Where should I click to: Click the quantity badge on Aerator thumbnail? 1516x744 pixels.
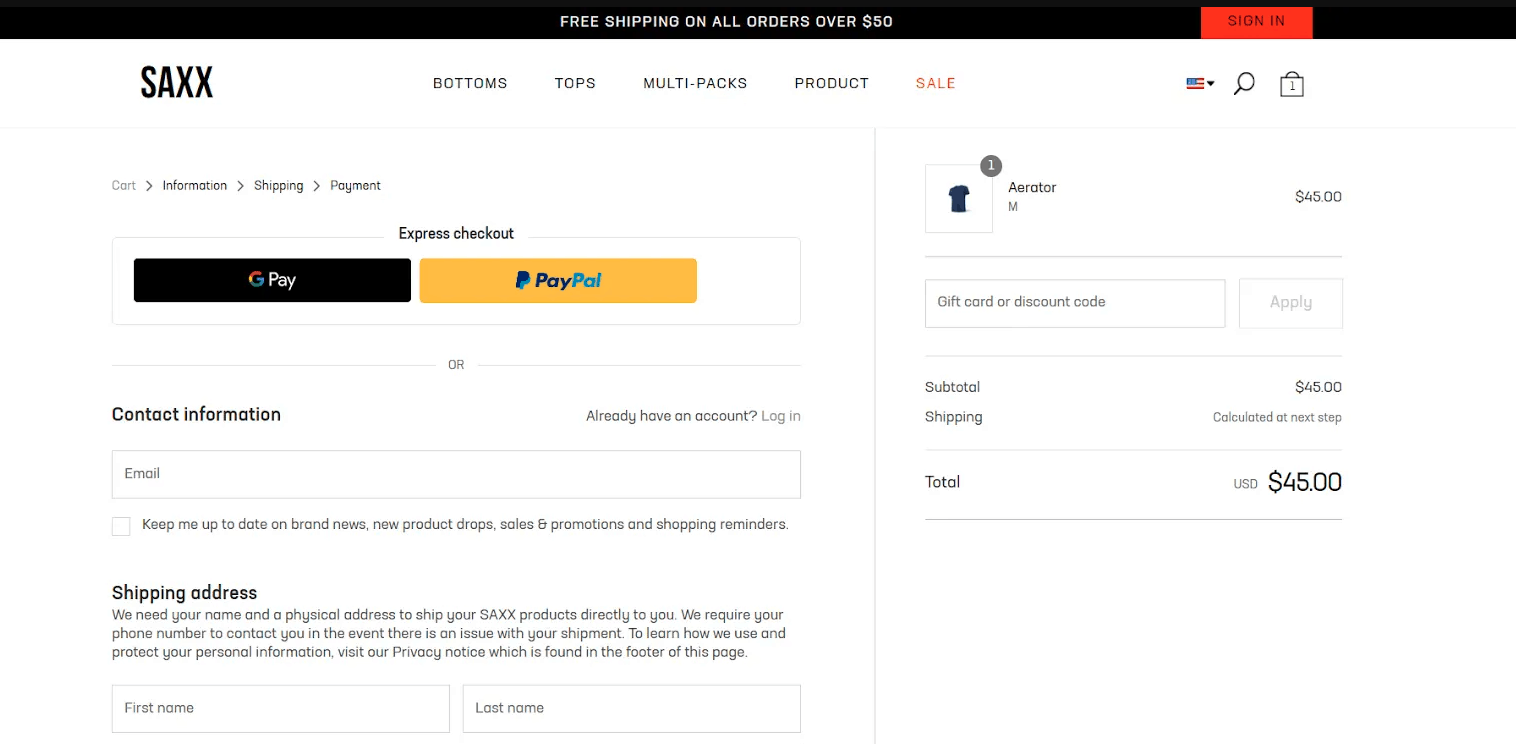coord(991,166)
